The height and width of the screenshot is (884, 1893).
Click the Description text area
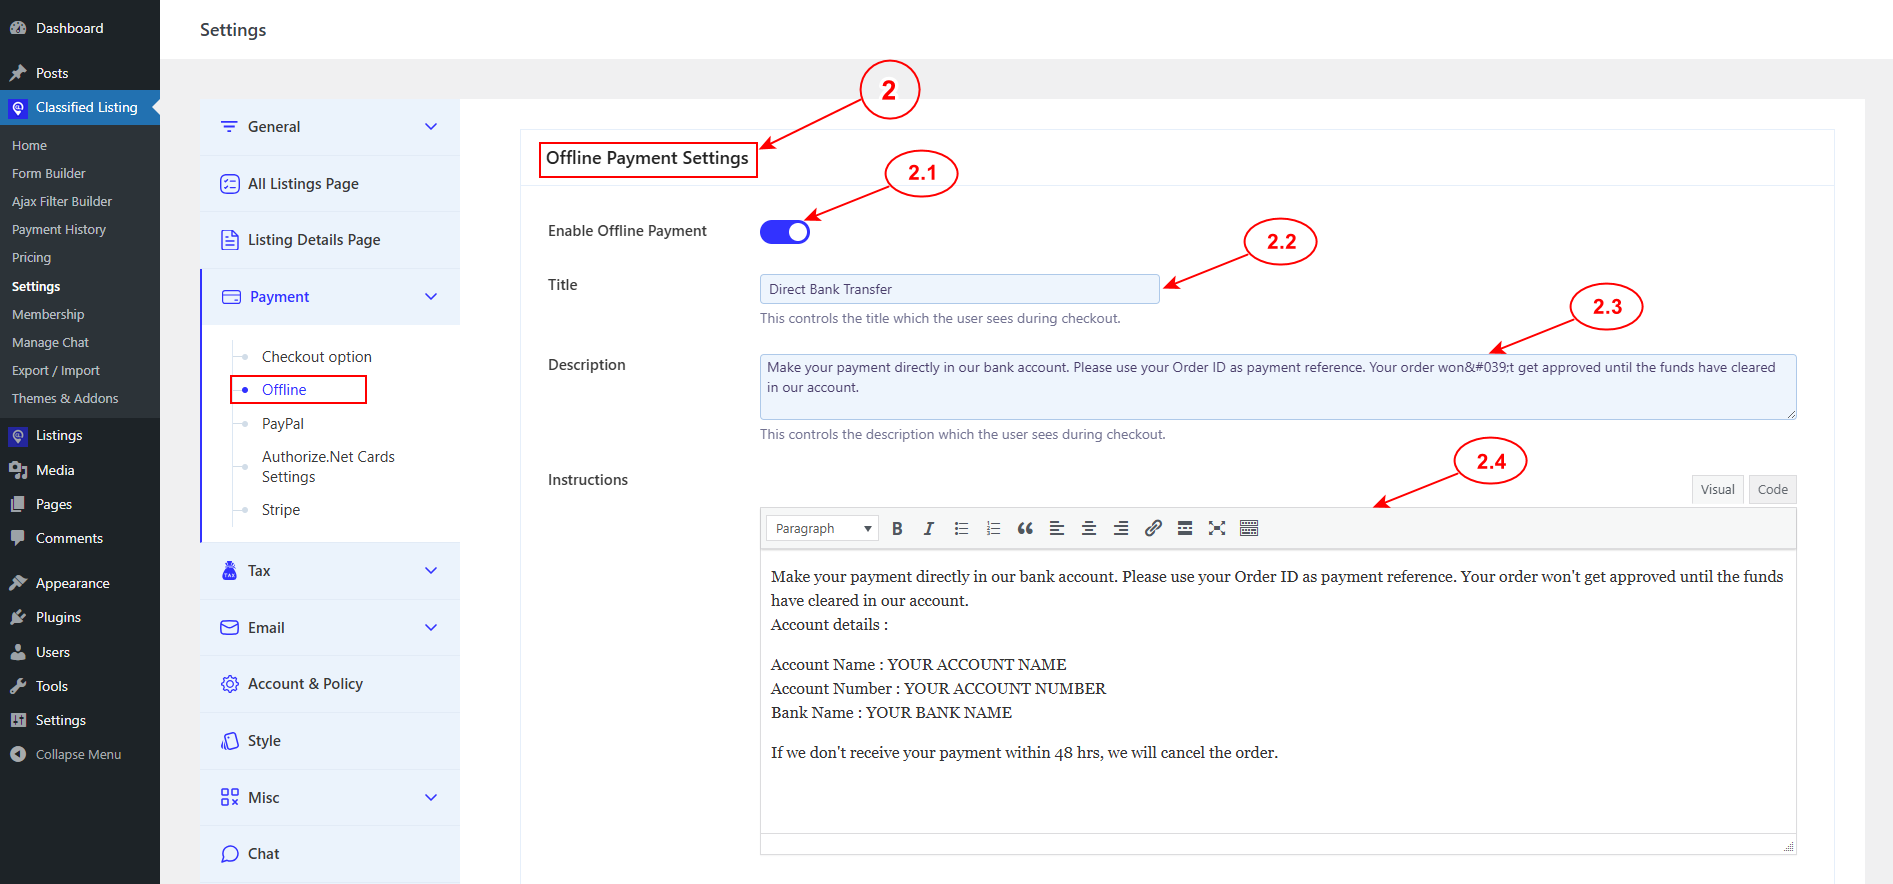tap(1278, 387)
